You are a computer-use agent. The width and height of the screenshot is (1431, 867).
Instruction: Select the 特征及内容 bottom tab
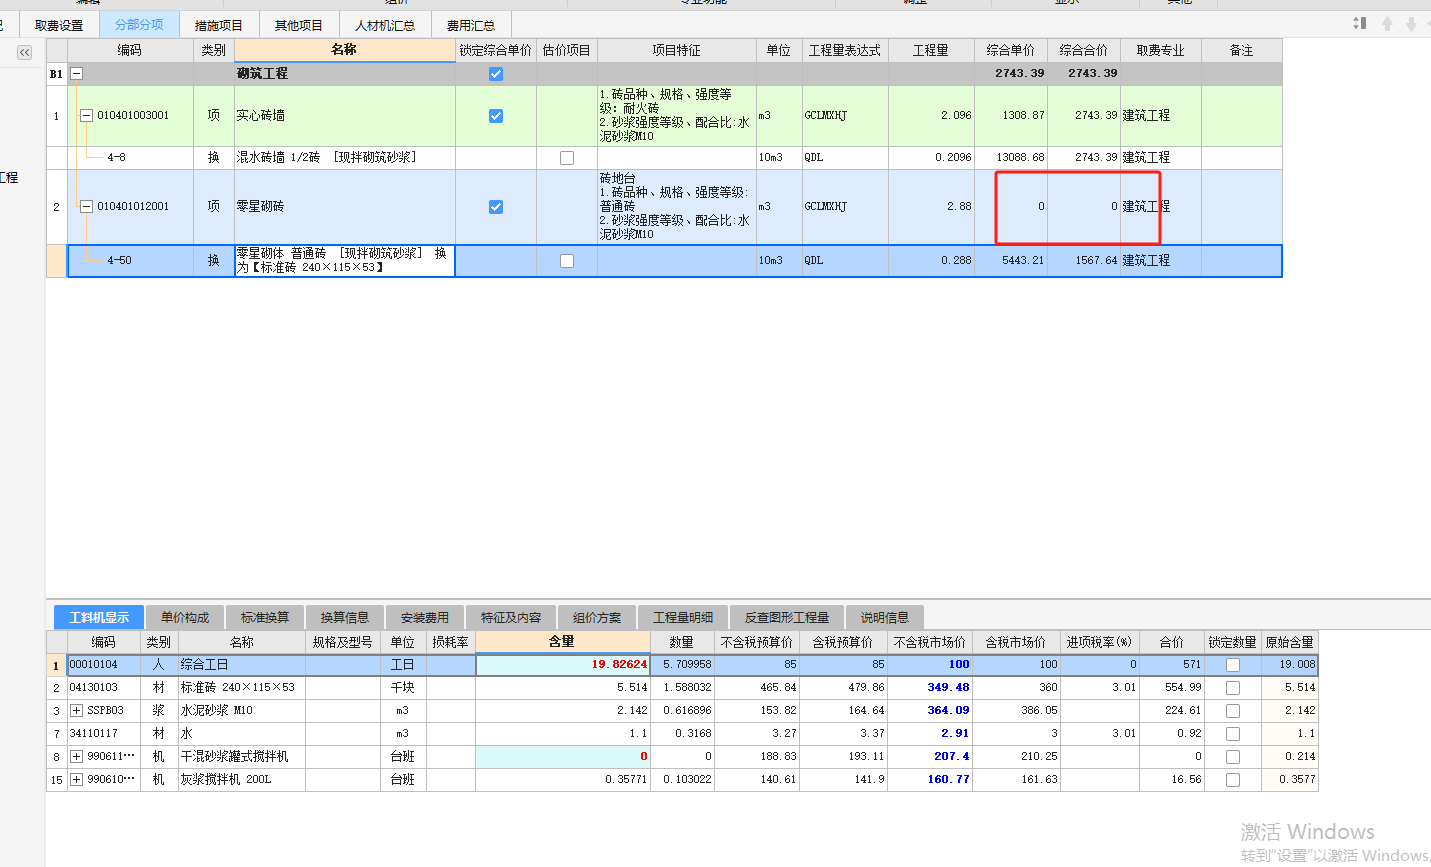(x=511, y=618)
